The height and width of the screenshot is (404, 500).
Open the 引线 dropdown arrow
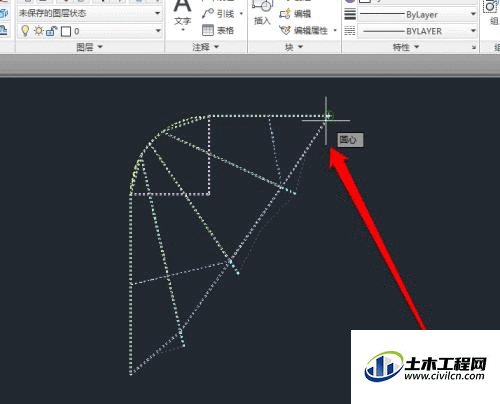pyautogui.click(x=241, y=14)
